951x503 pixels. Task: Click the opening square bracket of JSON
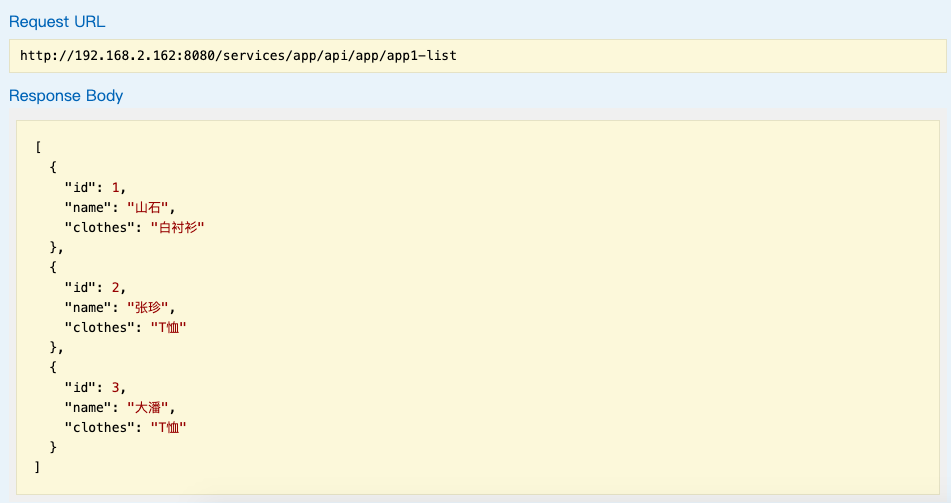coord(38,147)
